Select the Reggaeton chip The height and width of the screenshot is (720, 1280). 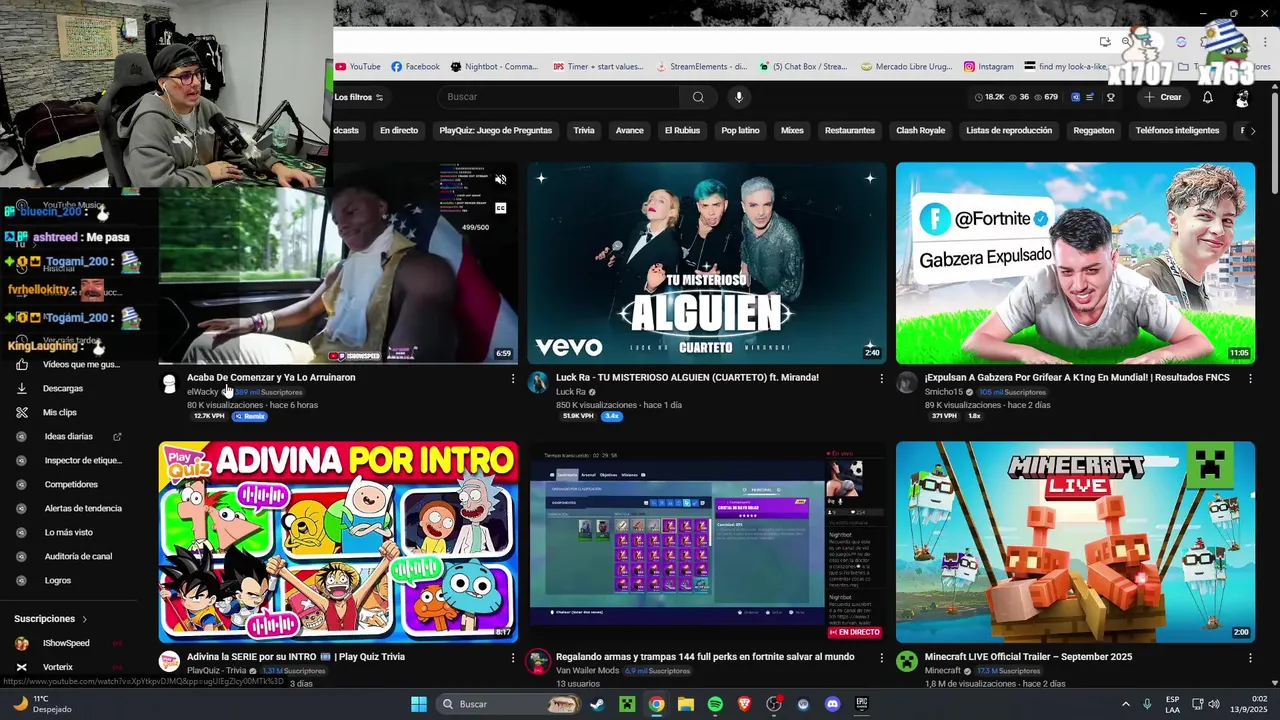click(1094, 131)
